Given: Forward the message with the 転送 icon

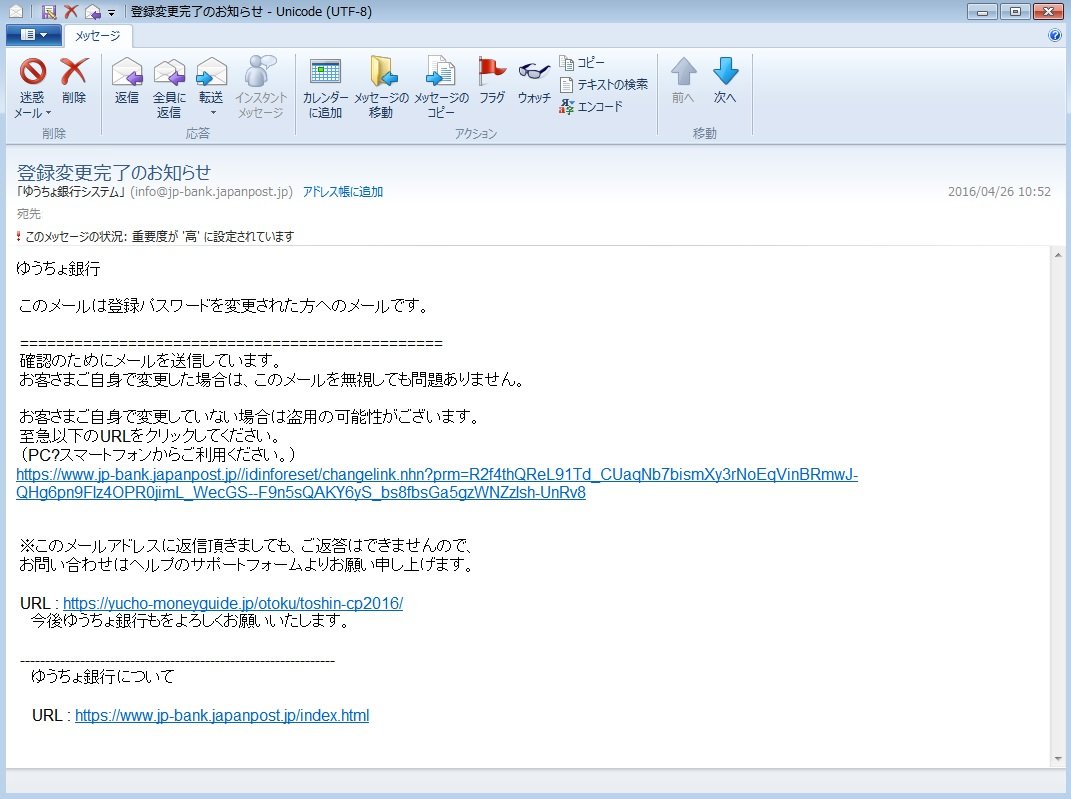Looking at the screenshot, I should coord(211,72).
